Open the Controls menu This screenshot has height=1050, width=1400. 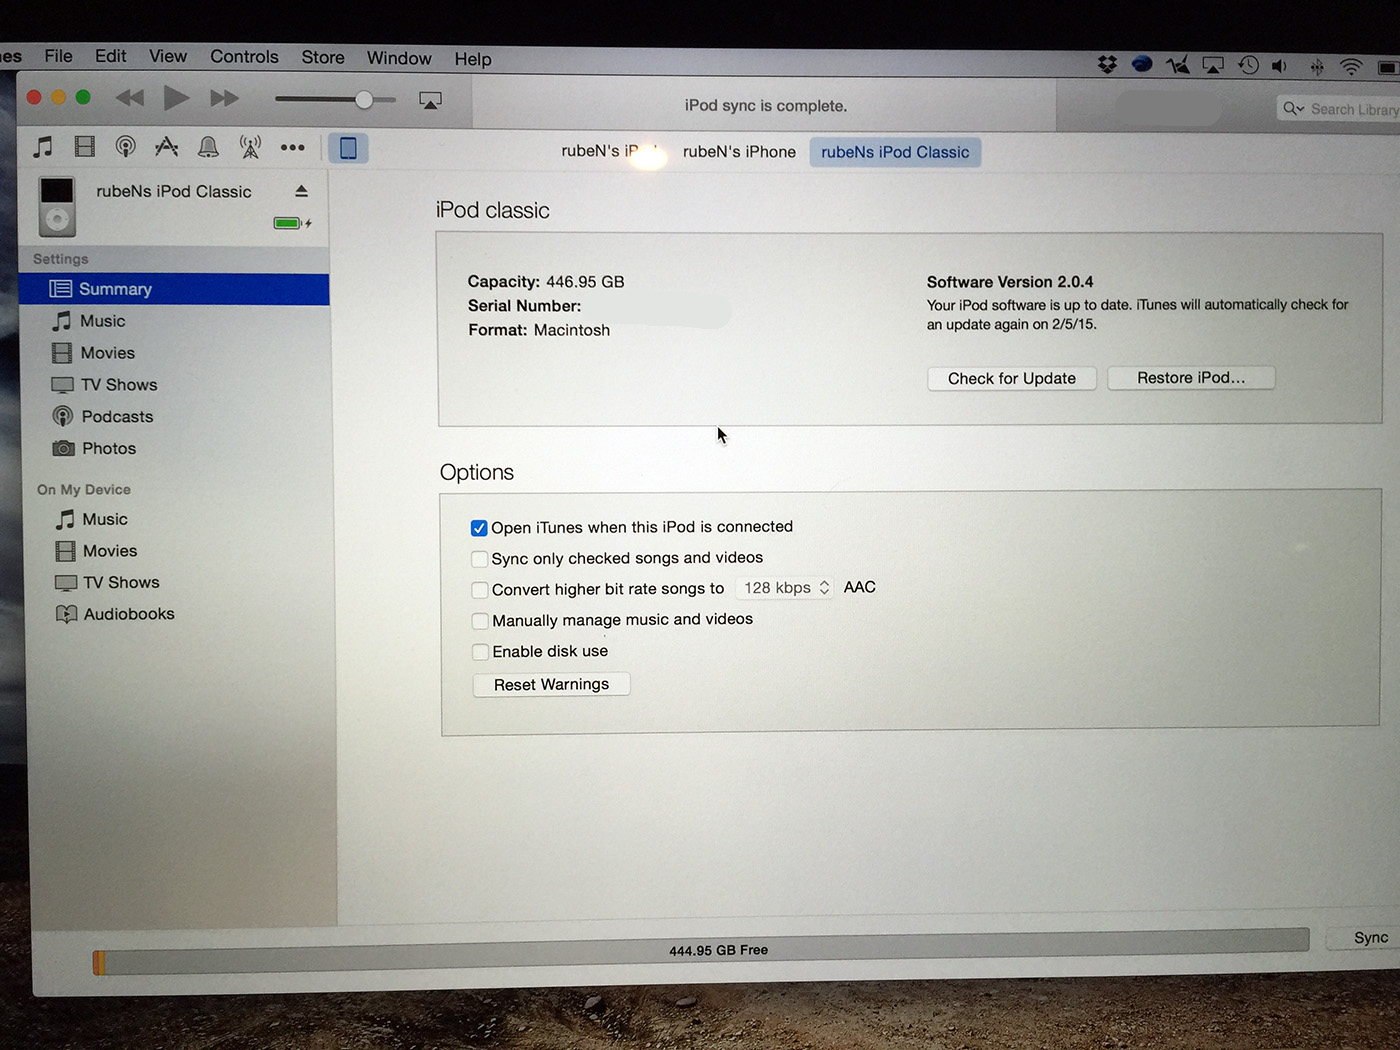[x=244, y=57]
